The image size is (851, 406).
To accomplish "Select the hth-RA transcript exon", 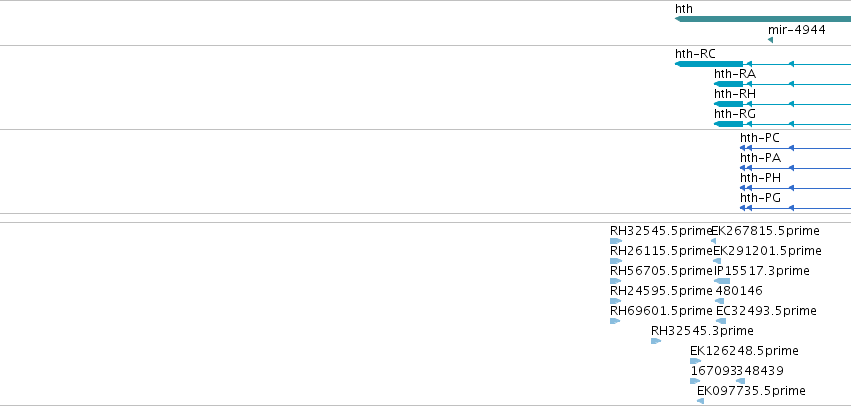I will tap(728, 84).
